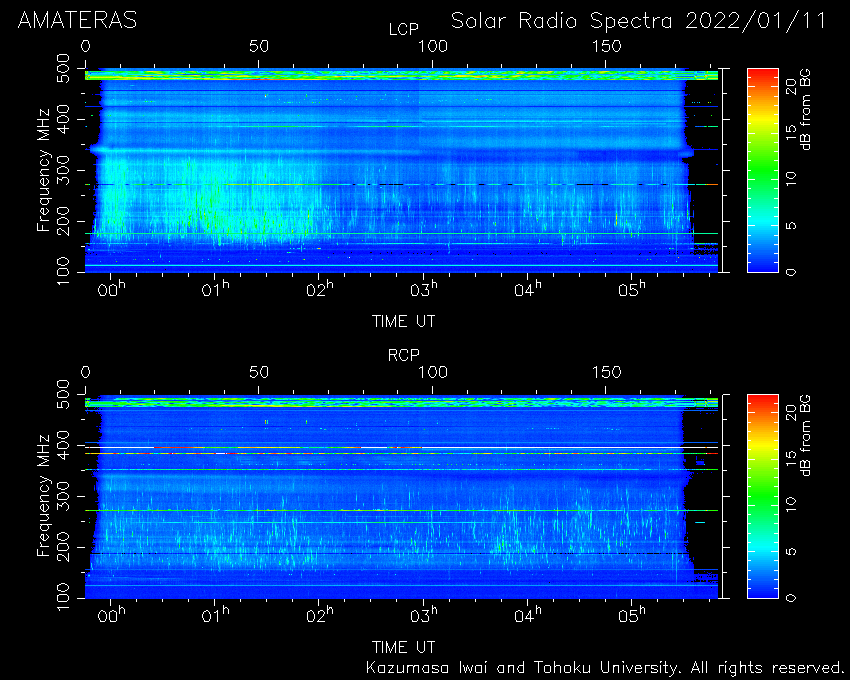850x680 pixels.
Task: Click the RCP color scale bar
Action: (x=763, y=496)
